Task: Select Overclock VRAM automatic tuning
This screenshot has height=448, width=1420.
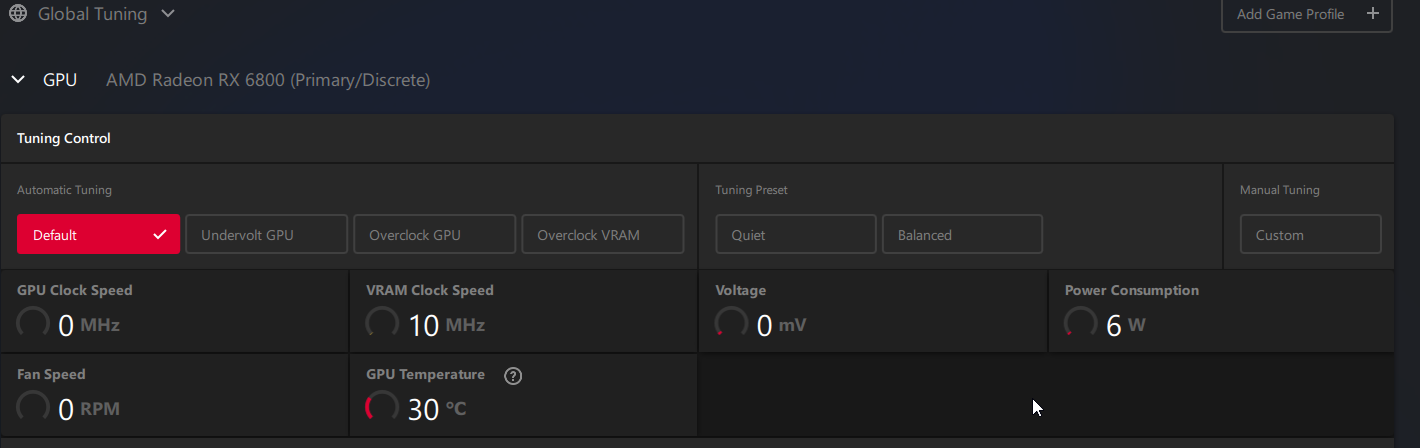Action: [602, 235]
